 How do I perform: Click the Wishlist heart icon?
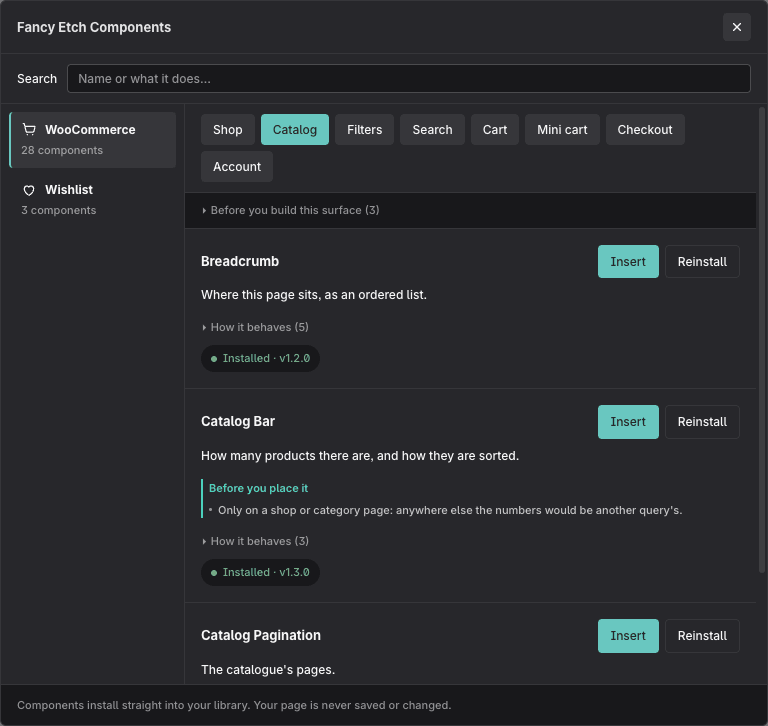pos(29,190)
